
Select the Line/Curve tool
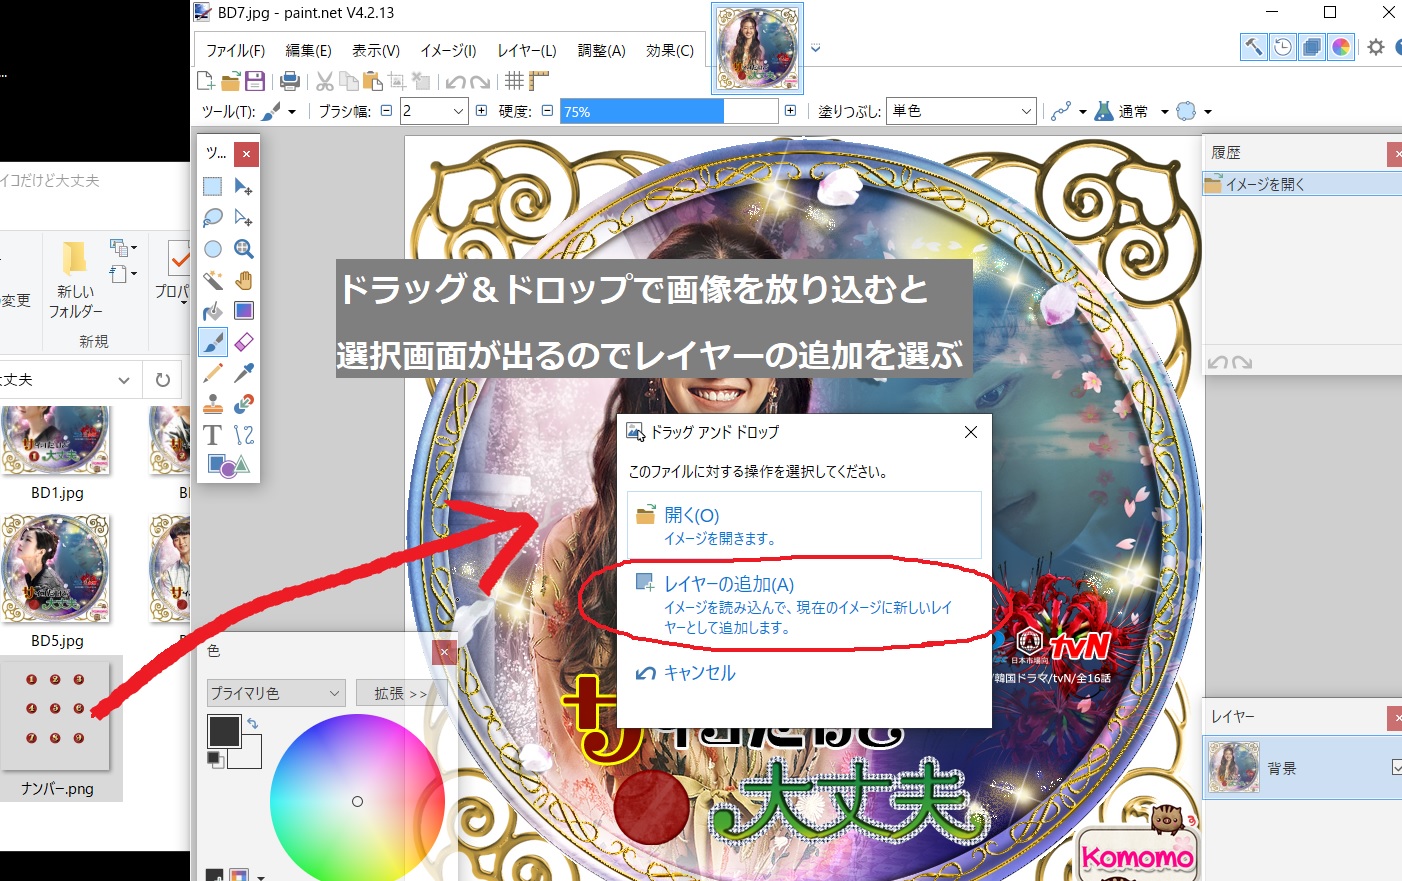[x=243, y=435]
